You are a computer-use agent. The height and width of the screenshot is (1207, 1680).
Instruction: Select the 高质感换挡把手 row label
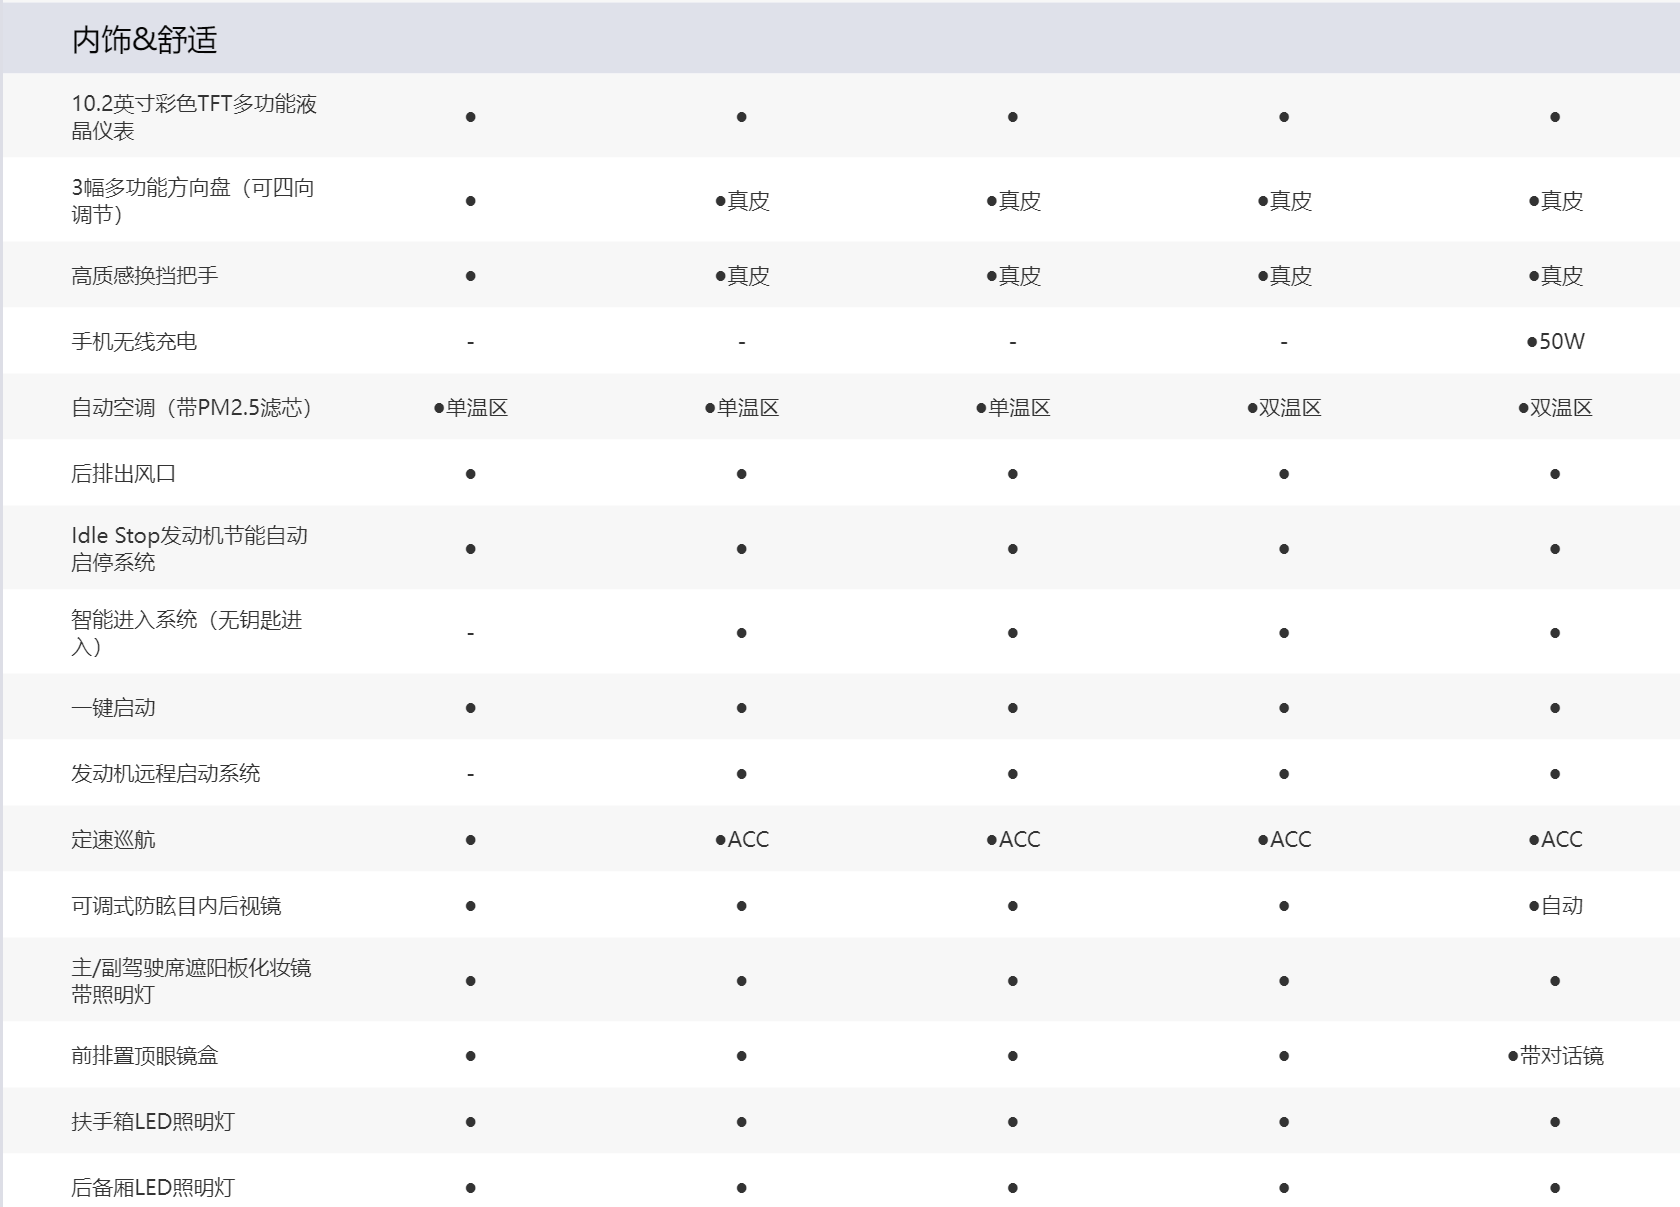(144, 276)
